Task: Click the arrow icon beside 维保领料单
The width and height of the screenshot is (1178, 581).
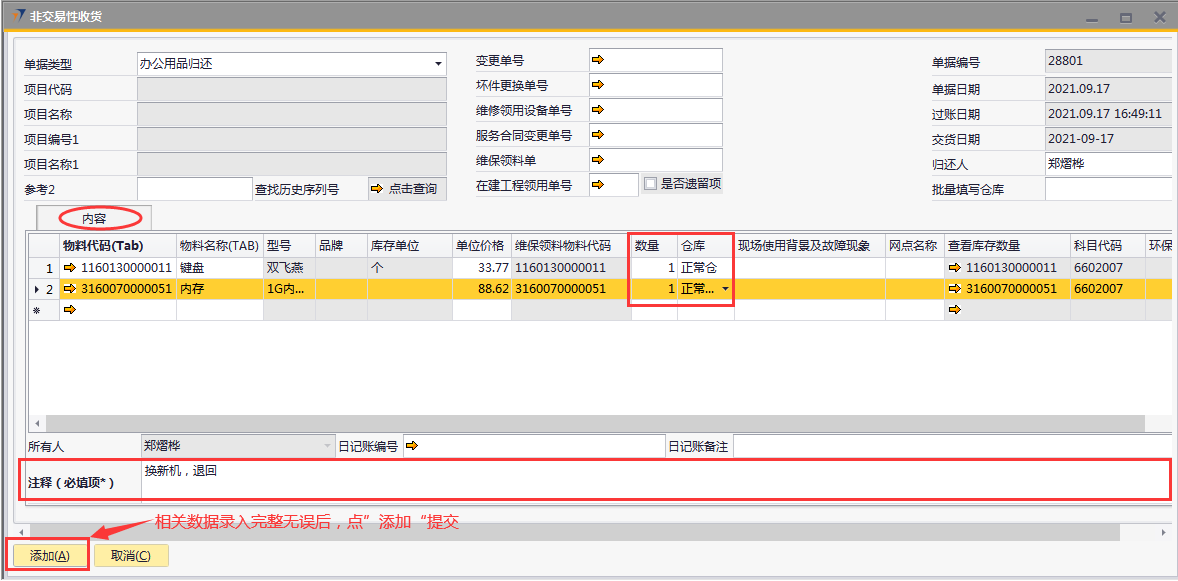Action: click(x=598, y=160)
